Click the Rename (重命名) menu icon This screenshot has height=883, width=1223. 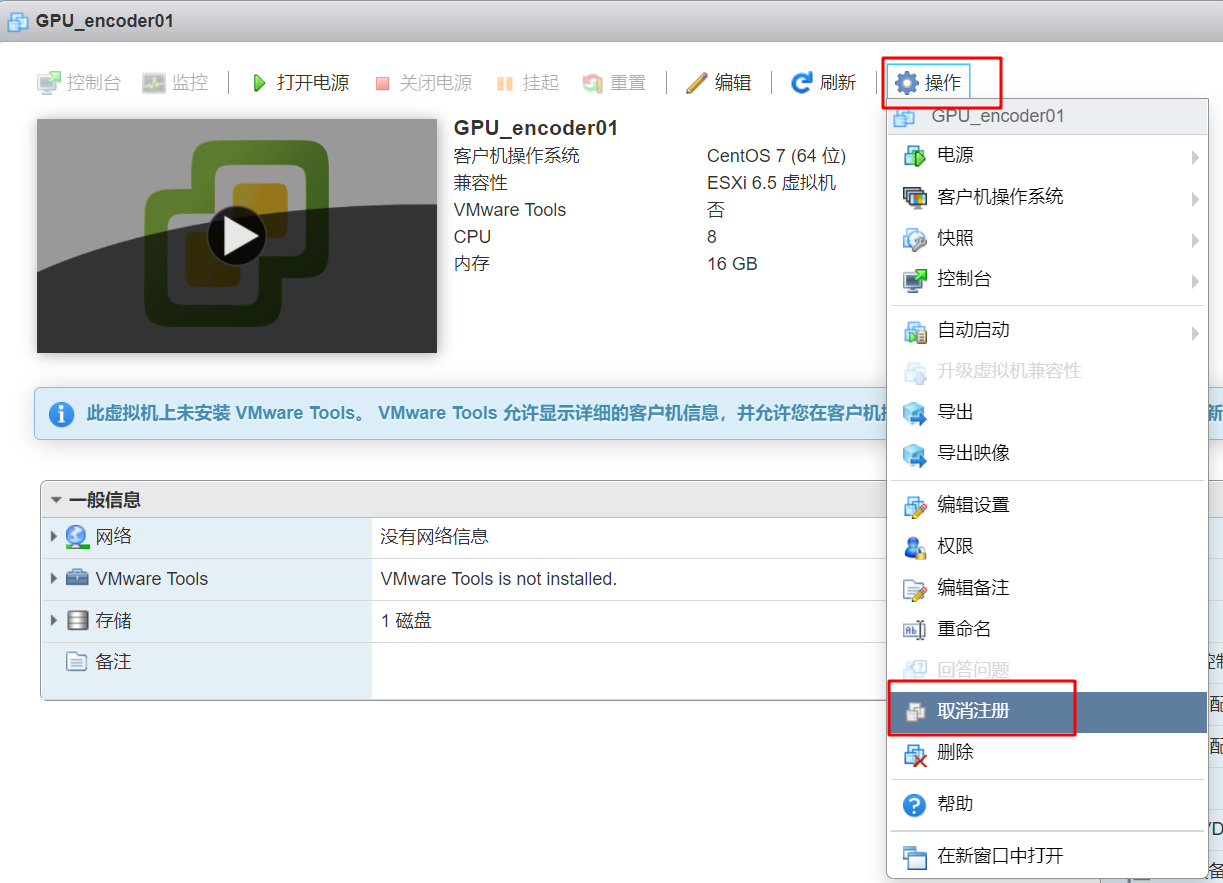pos(915,630)
